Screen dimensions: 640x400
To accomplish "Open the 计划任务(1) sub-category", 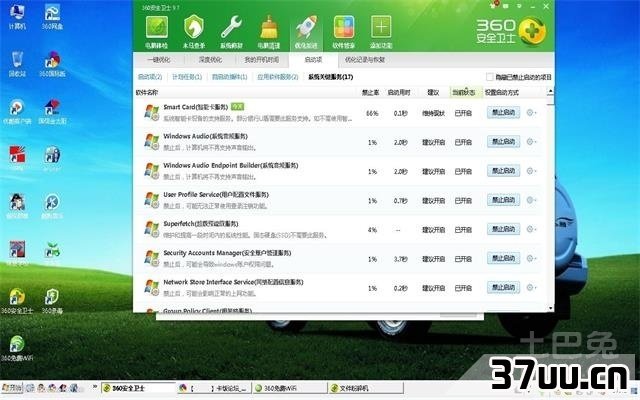I will [187, 77].
